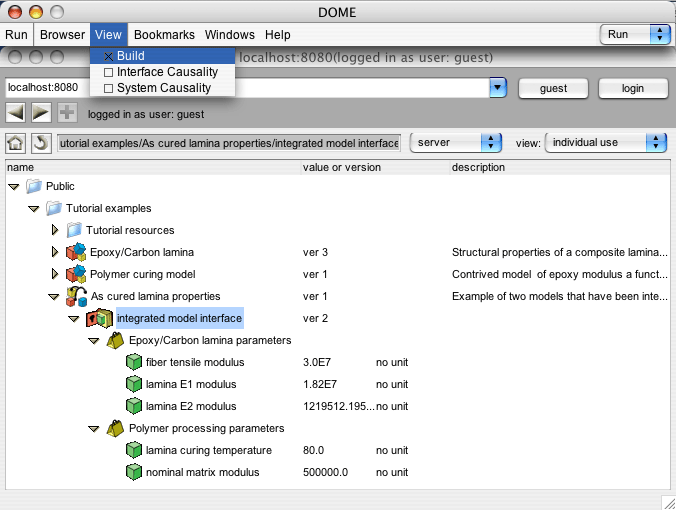Collapse the Tutorial examples folder
The height and width of the screenshot is (510, 676).
34,209
